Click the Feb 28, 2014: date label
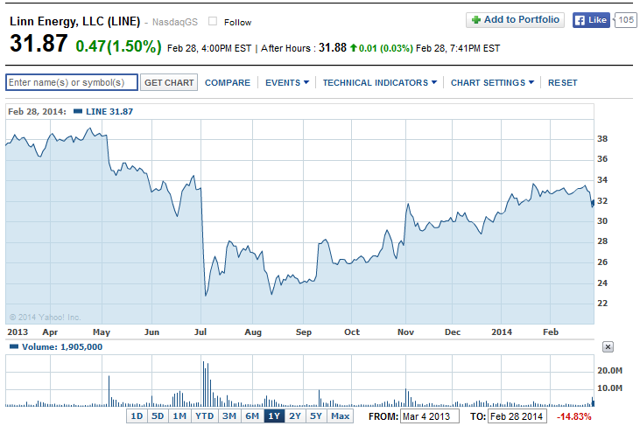Screen dimensions: 640x426 pyautogui.click(x=37, y=111)
